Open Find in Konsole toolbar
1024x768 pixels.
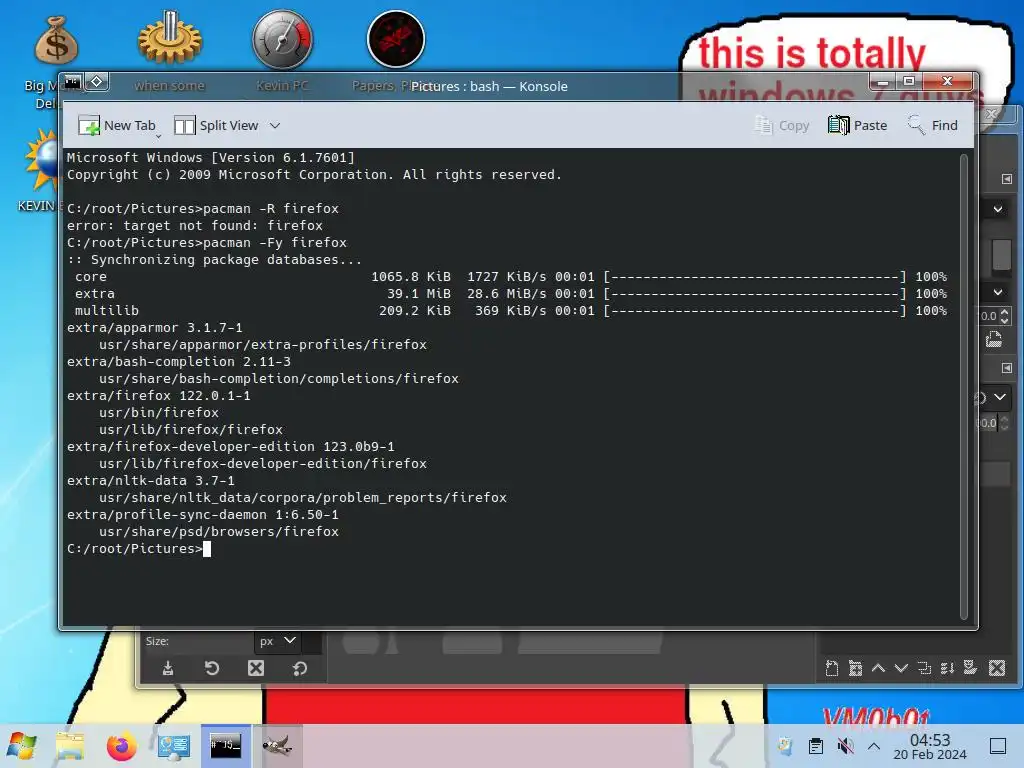(933, 125)
